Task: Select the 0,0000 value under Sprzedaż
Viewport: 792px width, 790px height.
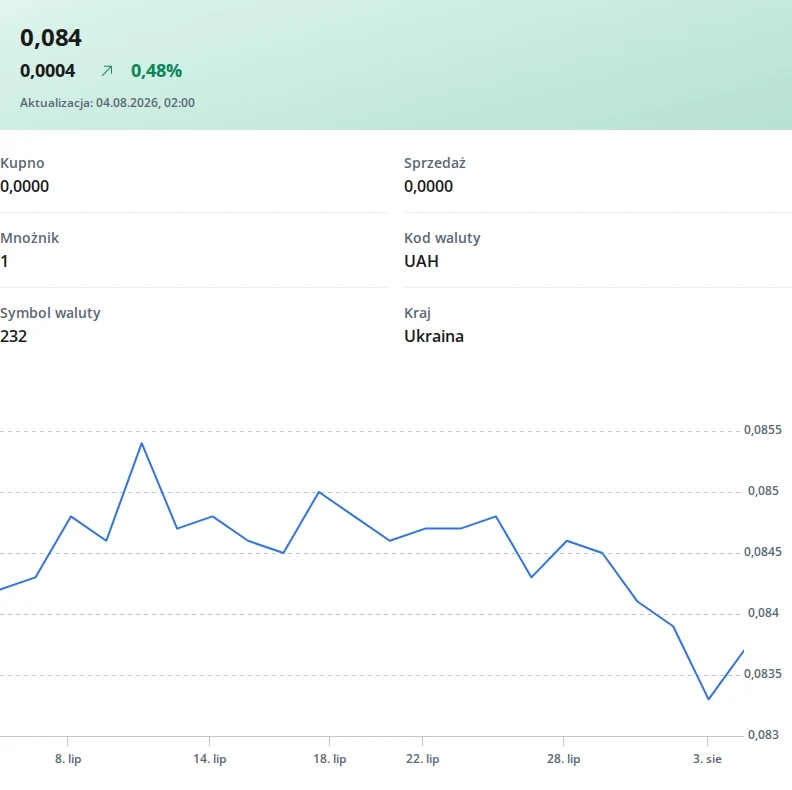Action: (428, 186)
